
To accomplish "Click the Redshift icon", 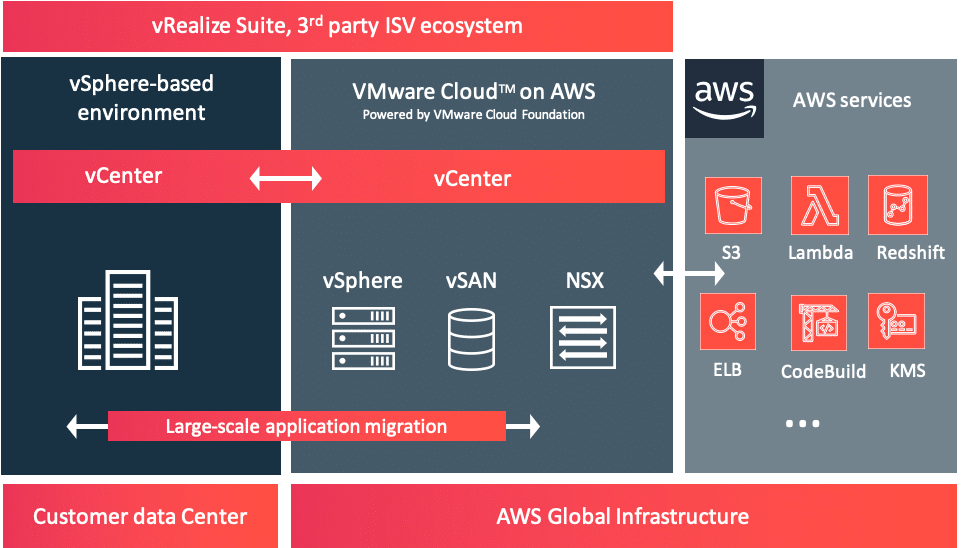I will point(896,206).
